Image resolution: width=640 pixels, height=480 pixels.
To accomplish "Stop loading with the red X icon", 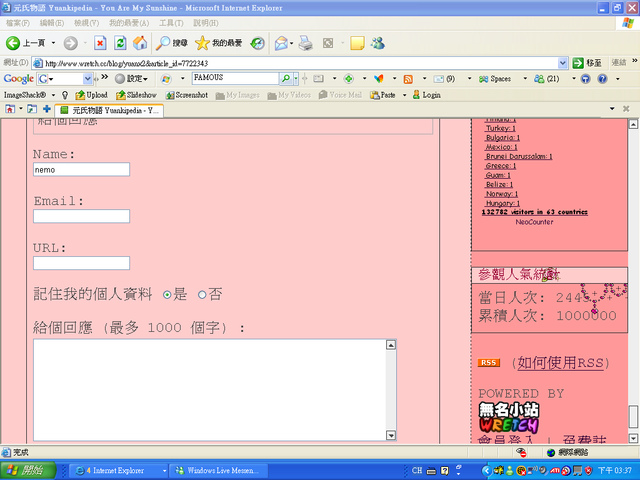I will 100,43.
